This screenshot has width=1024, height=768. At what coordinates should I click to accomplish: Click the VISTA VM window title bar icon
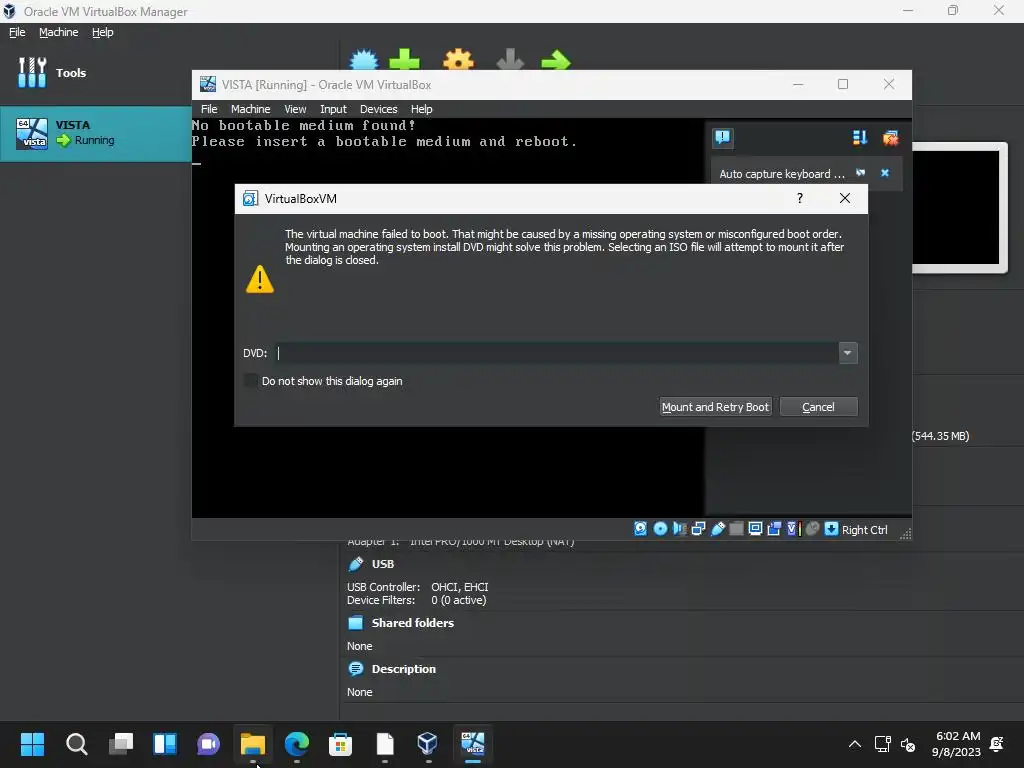click(x=208, y=84)
